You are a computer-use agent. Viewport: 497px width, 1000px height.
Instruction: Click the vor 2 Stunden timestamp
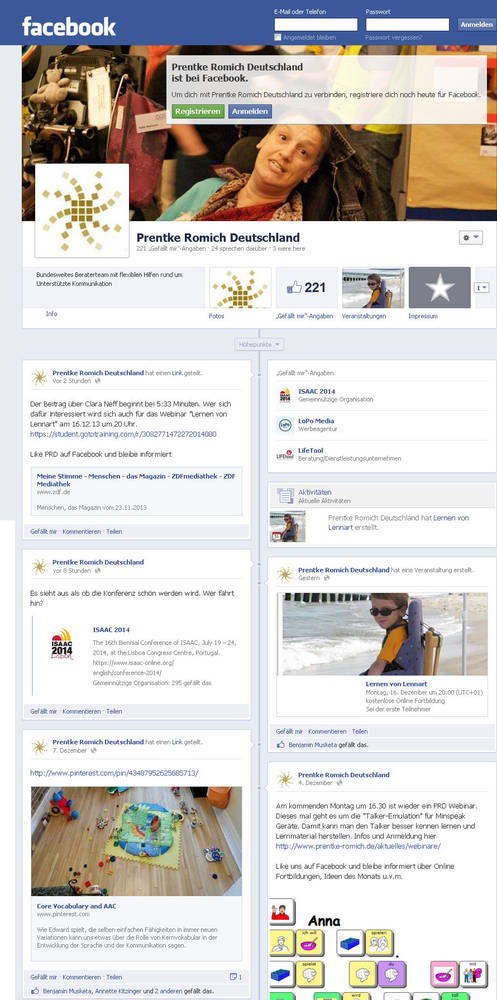71,381
